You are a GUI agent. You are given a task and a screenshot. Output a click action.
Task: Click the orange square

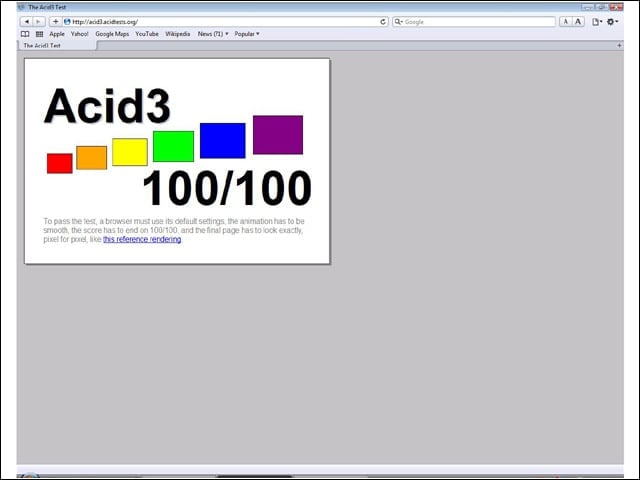pyautogui.click(x=91, y=158)
